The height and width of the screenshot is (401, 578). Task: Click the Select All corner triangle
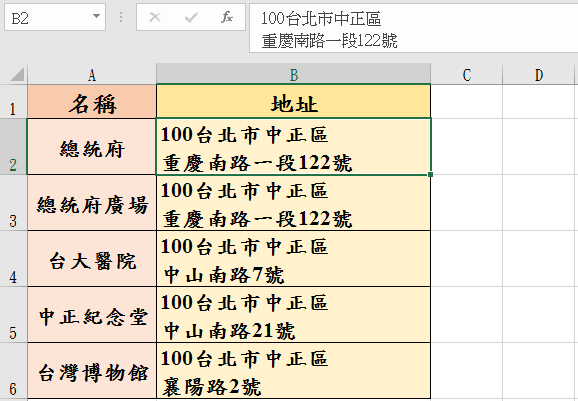(x=17, y=74)
